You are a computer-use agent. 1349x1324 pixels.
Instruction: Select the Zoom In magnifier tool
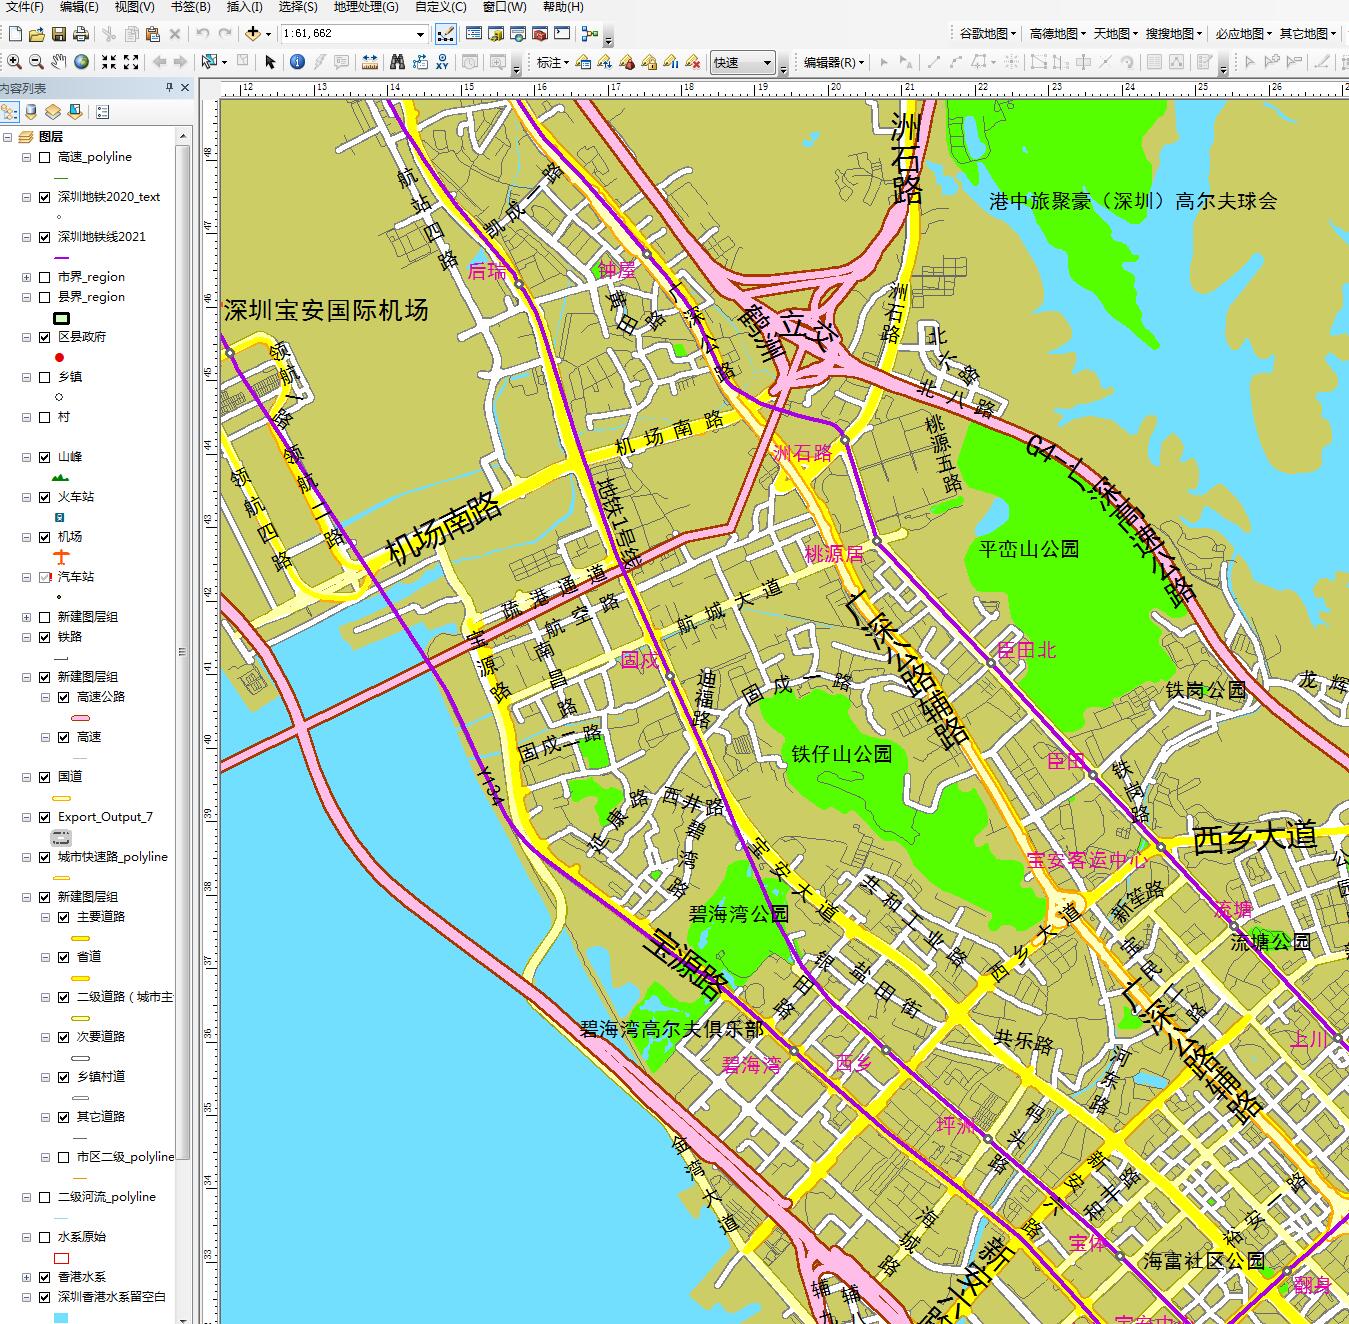[14, 62]
